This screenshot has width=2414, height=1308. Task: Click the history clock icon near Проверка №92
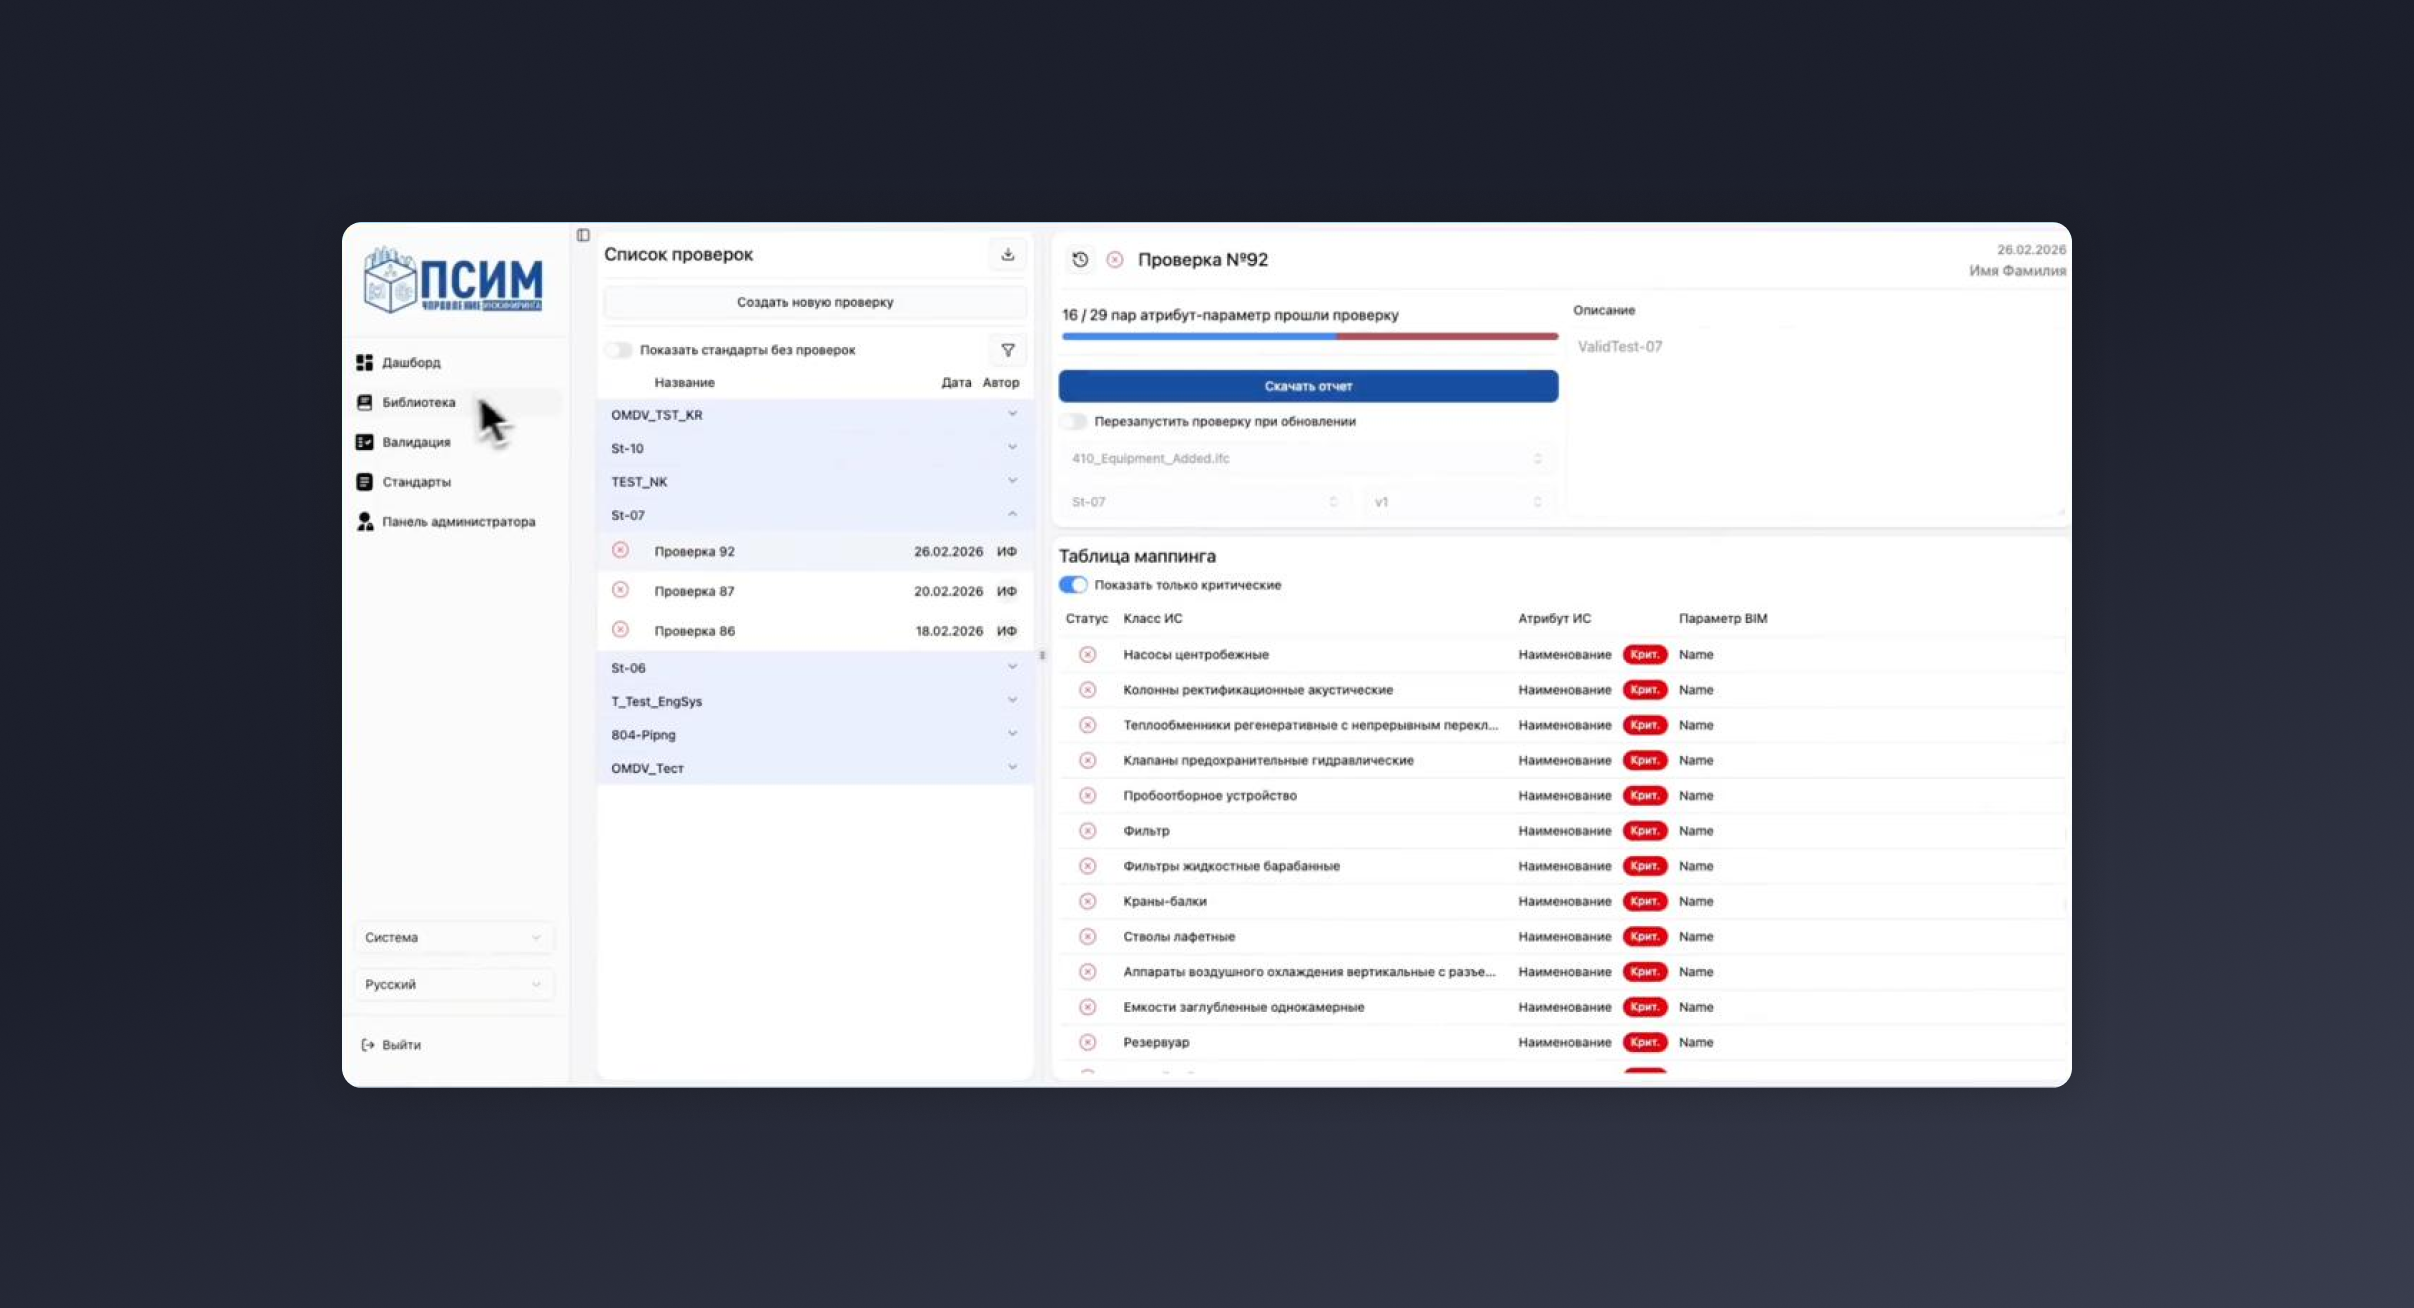[x=1080, y=260]
